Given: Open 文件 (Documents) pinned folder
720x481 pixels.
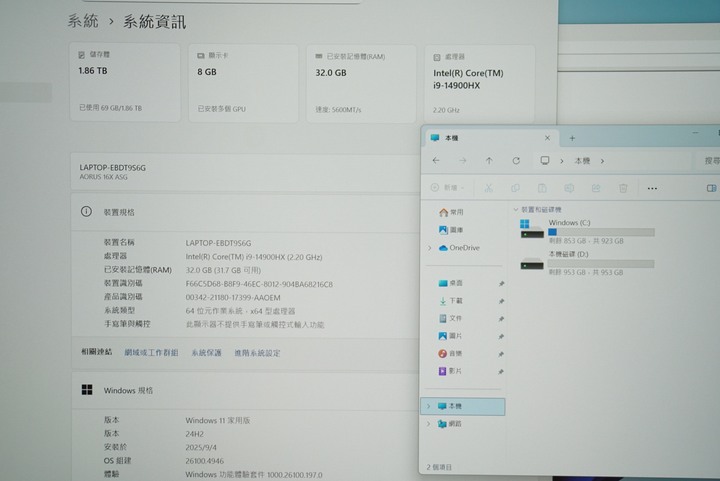Looking at the screenshot, I should point(450,318).
